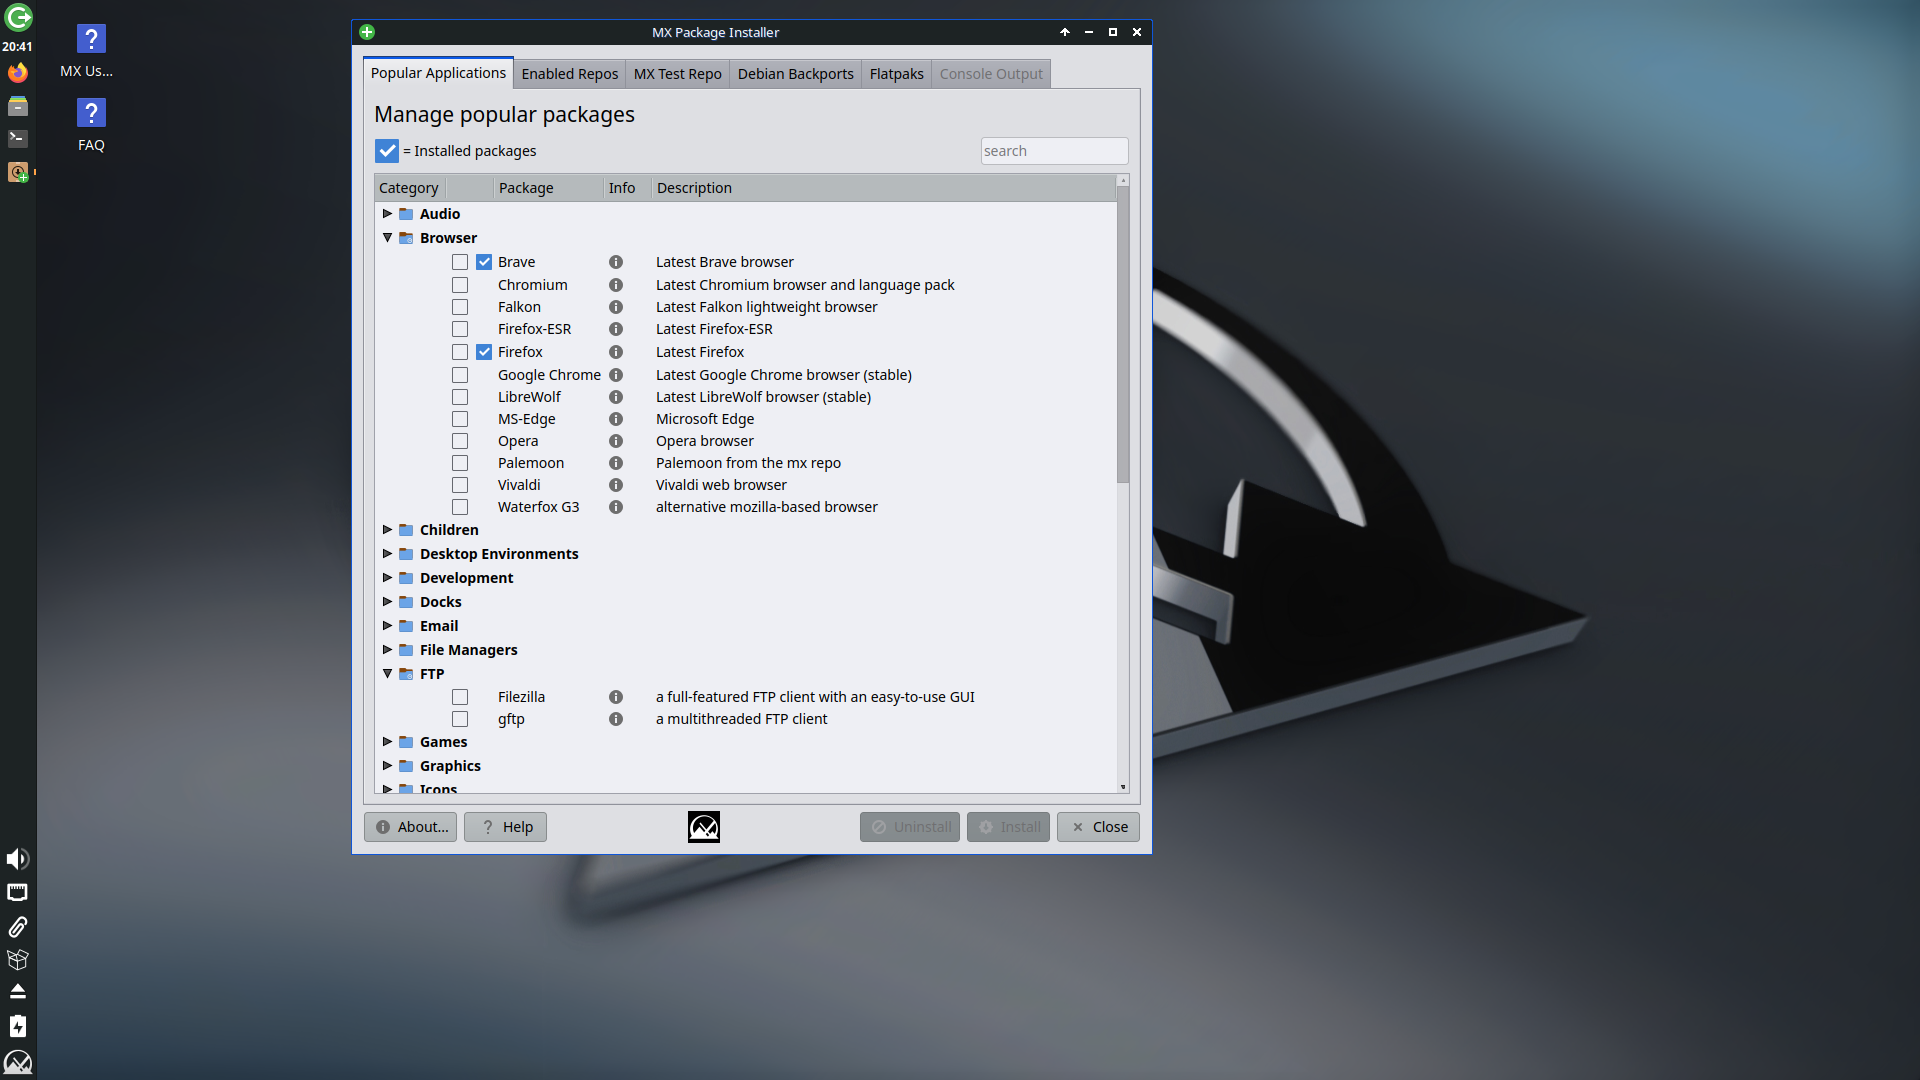This screenshot has width=1920, height=1080.
Task: Mark the Brave checkbox for removal
Action: [460, 262]
